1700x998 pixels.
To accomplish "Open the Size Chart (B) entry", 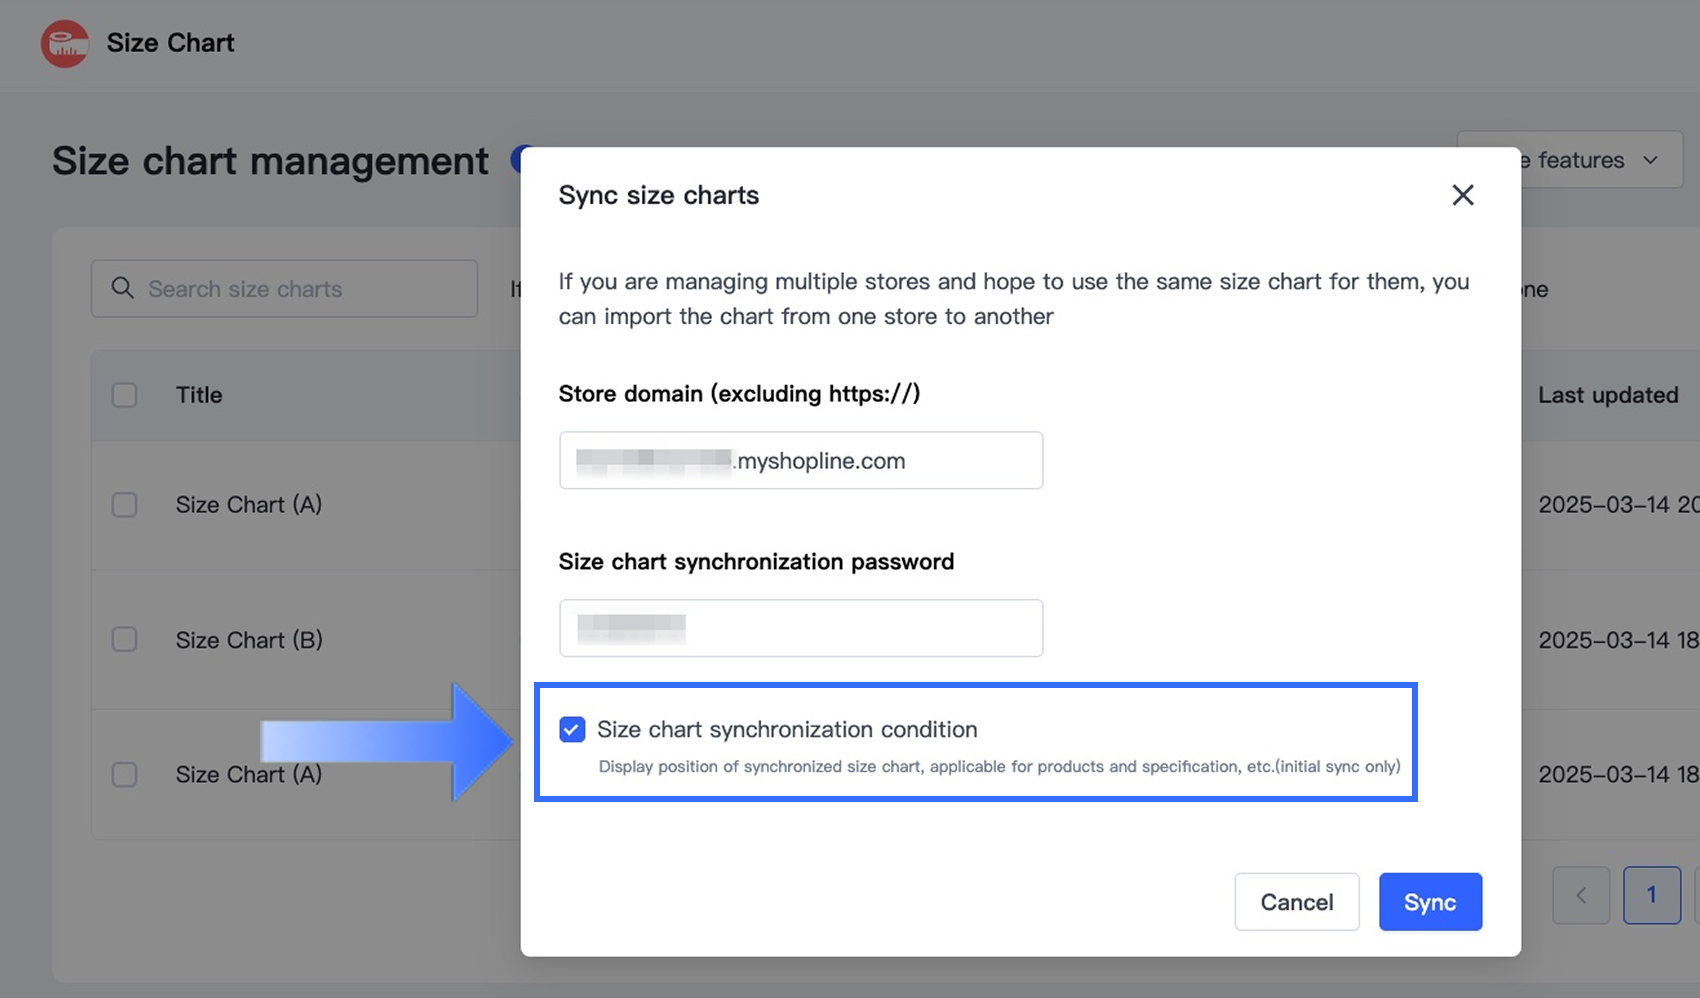I will click(x=249, y=640).
